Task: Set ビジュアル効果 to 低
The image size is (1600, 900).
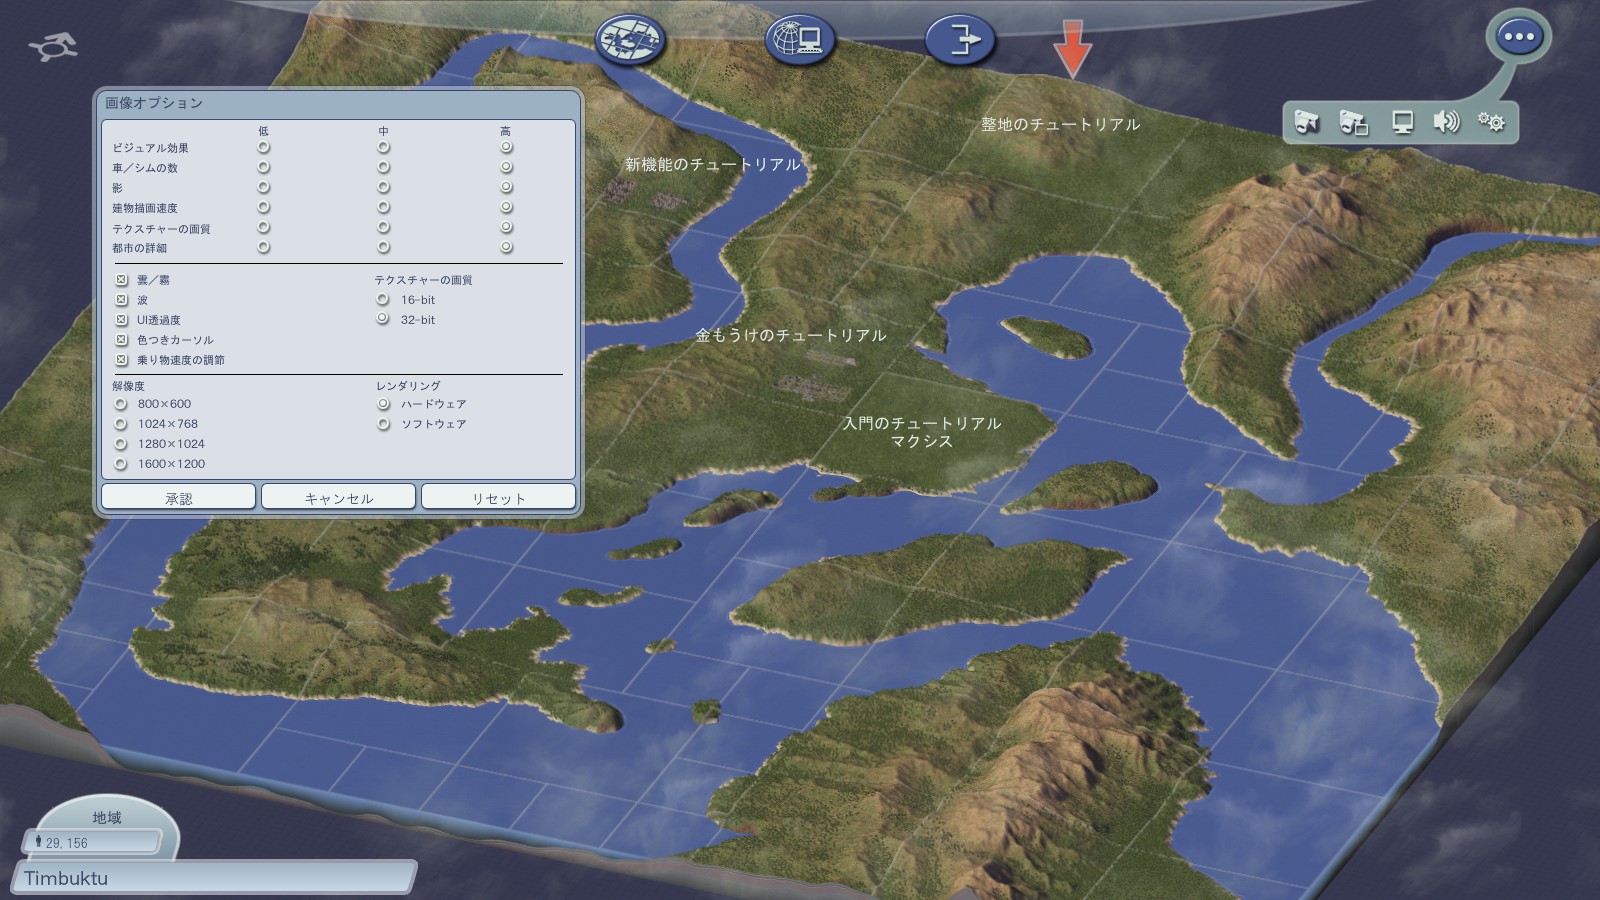Action: pos(264,147)
